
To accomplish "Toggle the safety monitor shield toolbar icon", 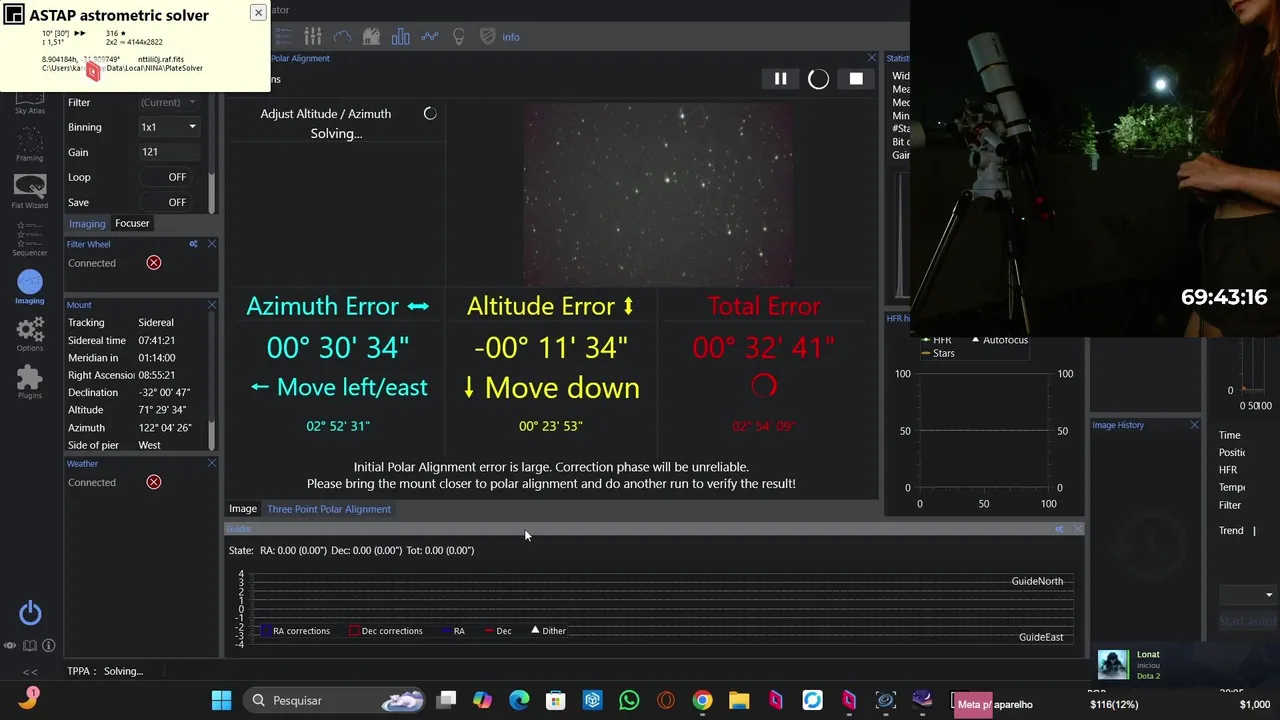I will (x=488, y=37).
